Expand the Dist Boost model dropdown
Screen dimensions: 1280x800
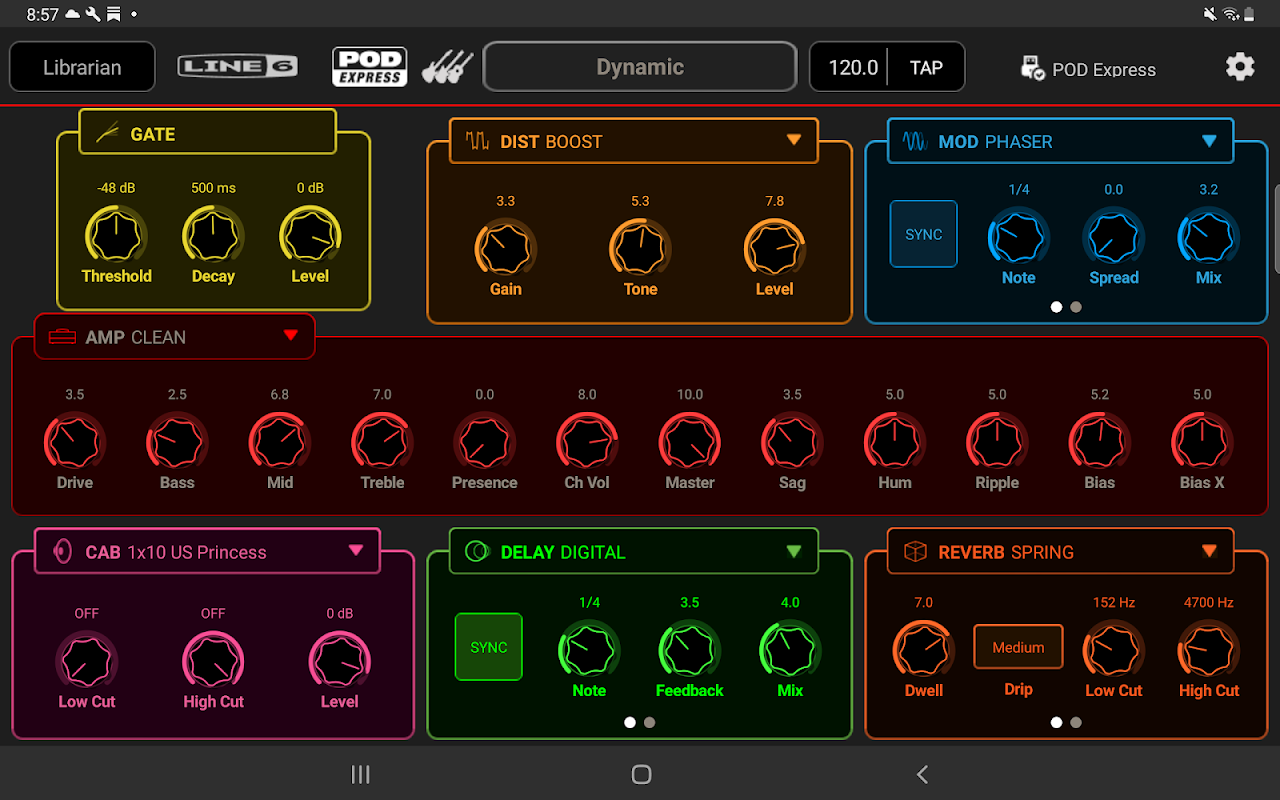(x=794, y=140)
